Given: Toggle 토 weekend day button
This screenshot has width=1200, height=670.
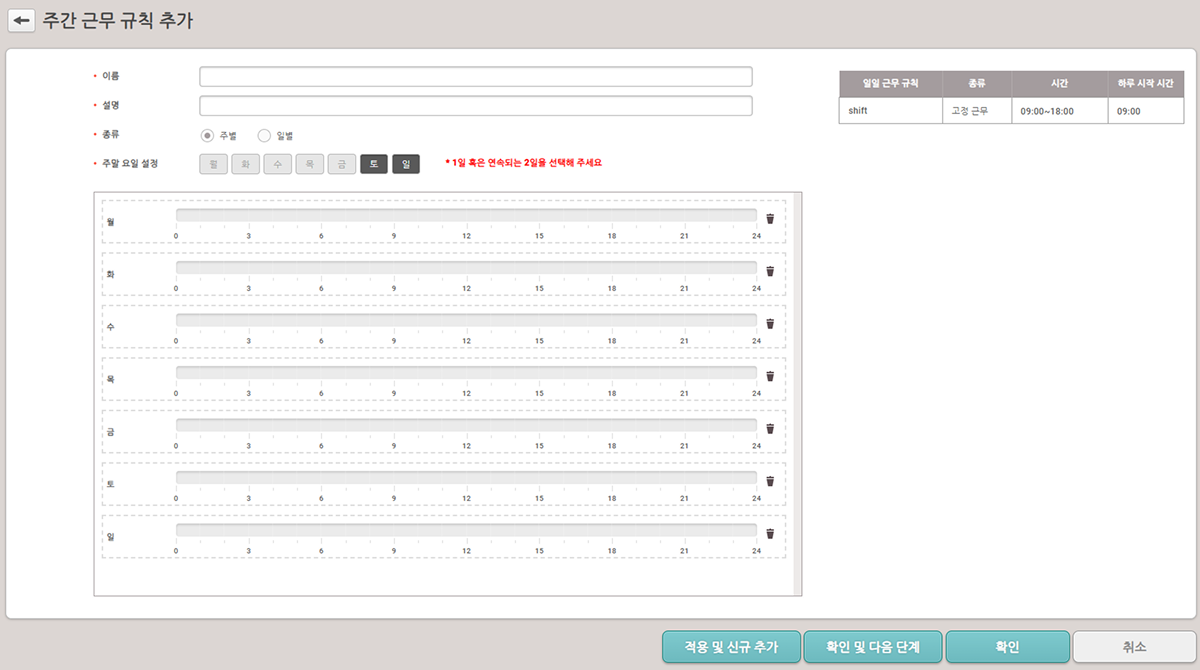Looking at the screenshot, I should pyautogui.click(x=374, y=164).
